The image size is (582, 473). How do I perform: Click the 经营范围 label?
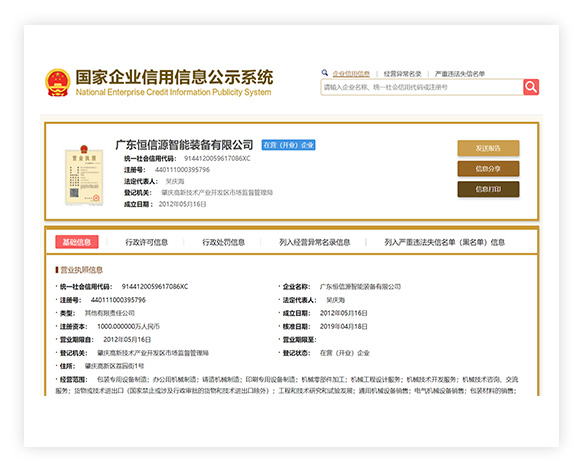pyautogui.click(x=73, y=380)
